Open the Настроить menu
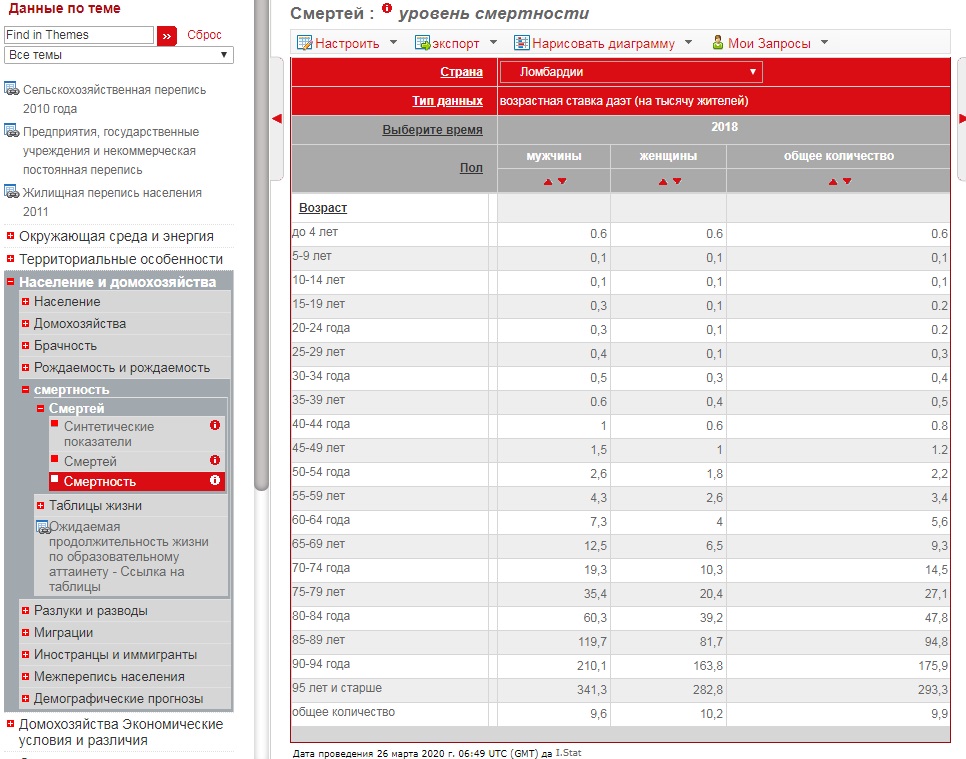Screen dimensions: 966x759 tap(393, 43)
